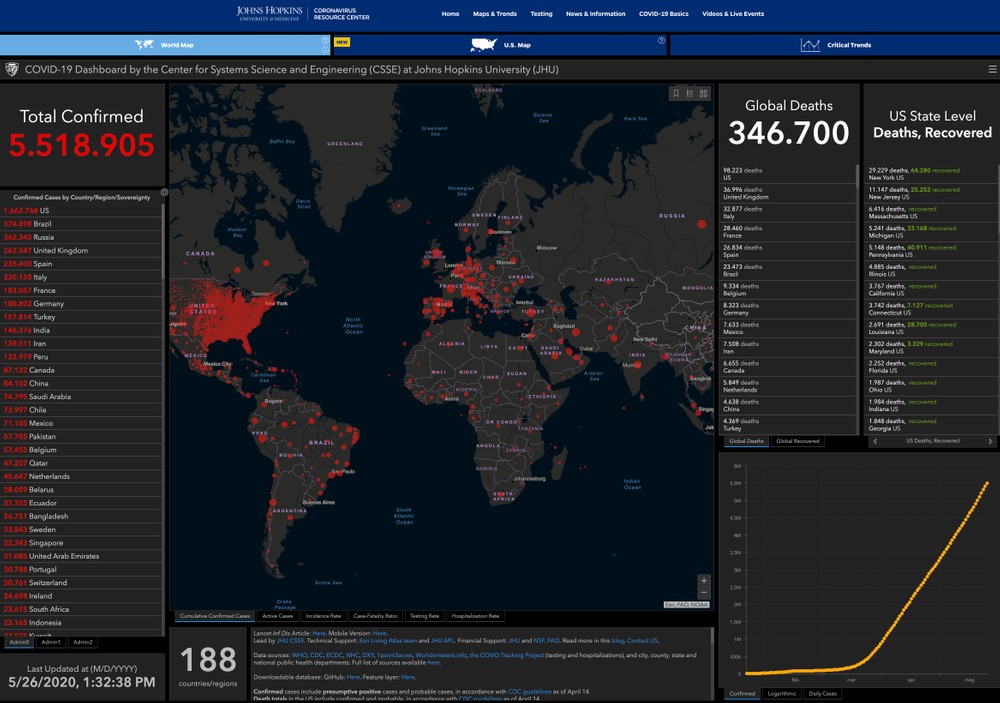Open the ECDC data source link
The height and width of the screenshot is (703, 1000).
[335, 655]
